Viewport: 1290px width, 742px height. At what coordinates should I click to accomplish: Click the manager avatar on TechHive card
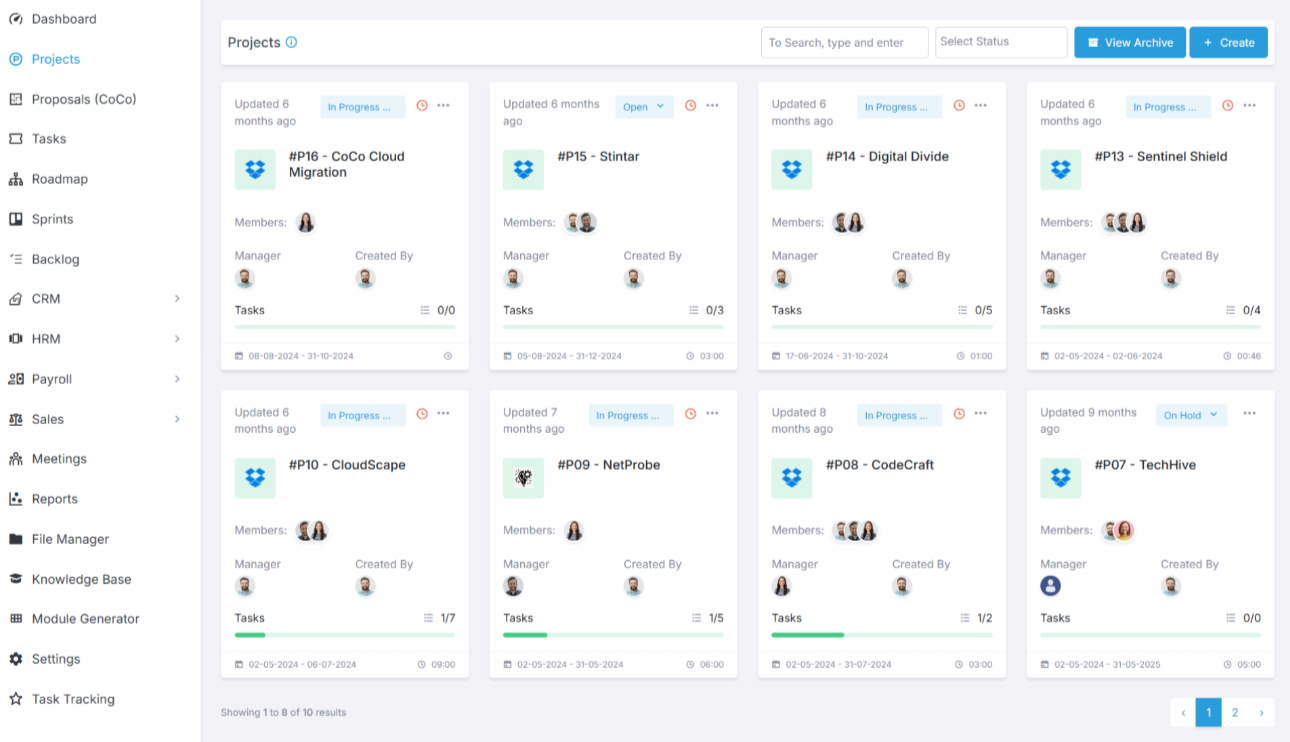coord(1050,586)
